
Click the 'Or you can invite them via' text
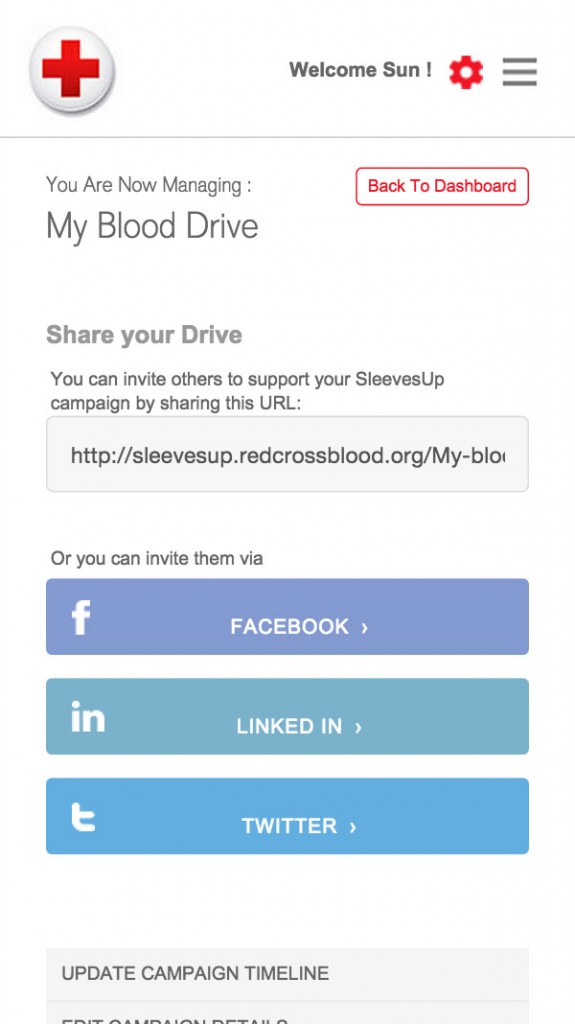click(157, 559)
